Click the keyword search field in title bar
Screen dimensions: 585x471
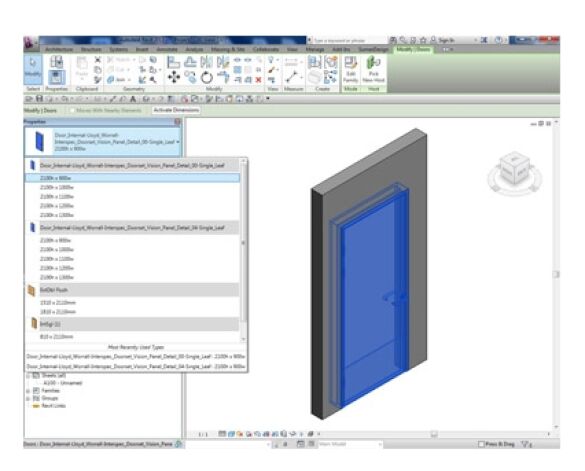(349, 40)
